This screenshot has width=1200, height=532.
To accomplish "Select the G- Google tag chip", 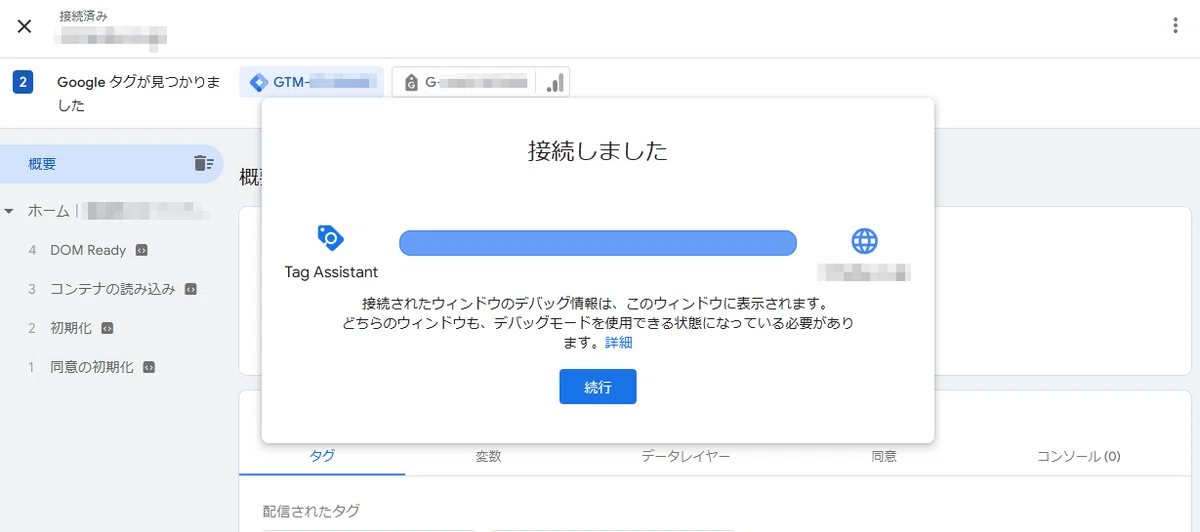I will coord(464,83).
